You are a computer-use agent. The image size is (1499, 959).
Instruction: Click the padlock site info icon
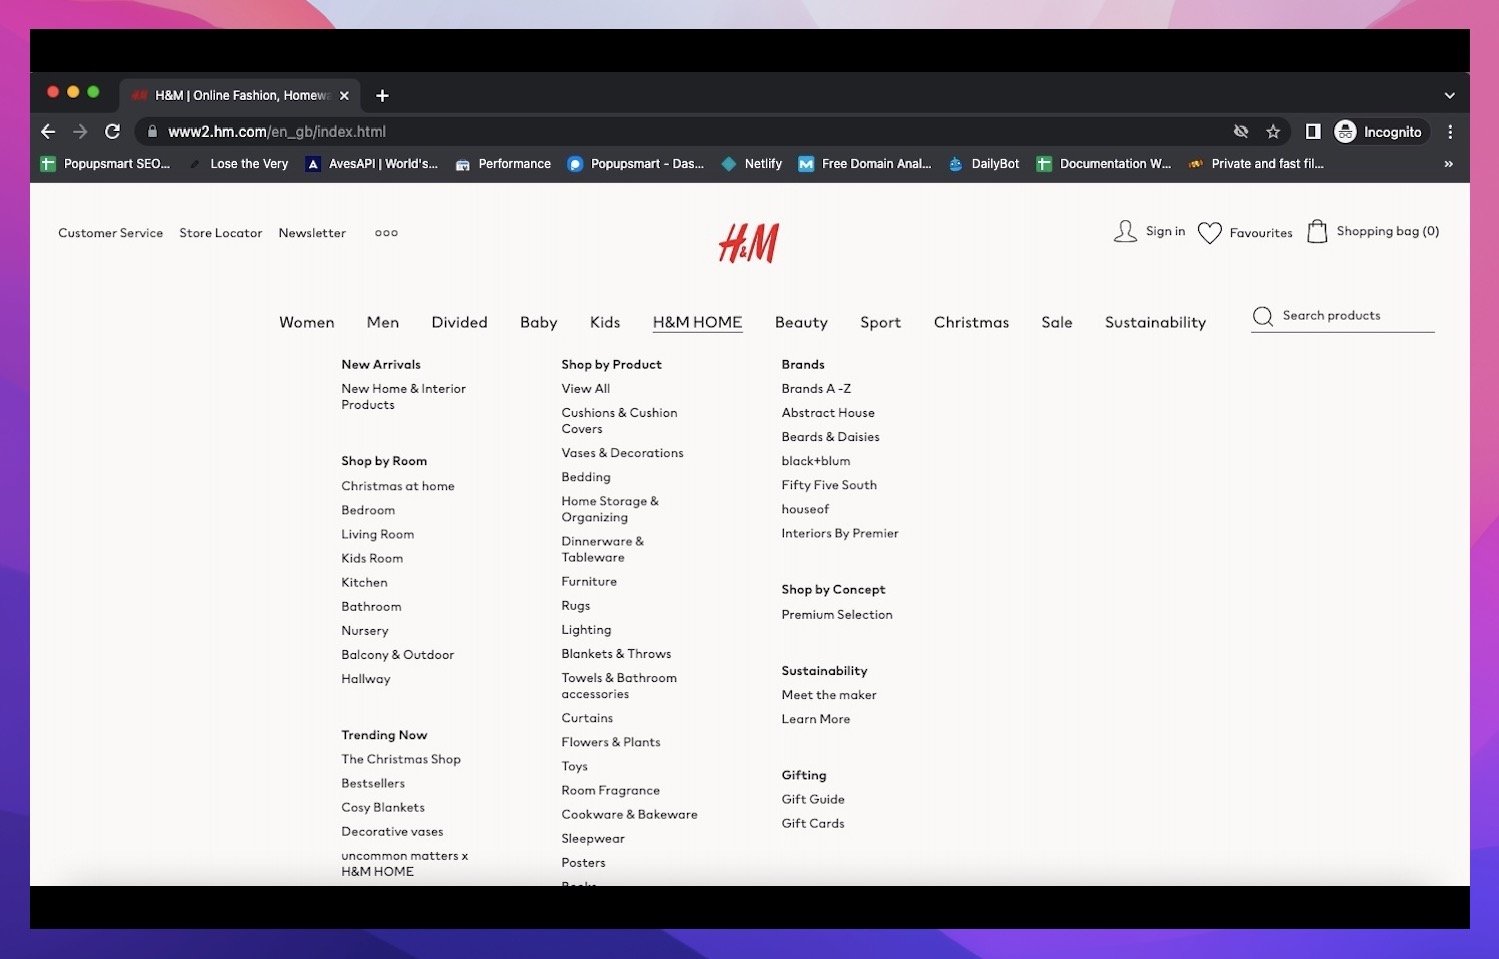coord(152,131)
